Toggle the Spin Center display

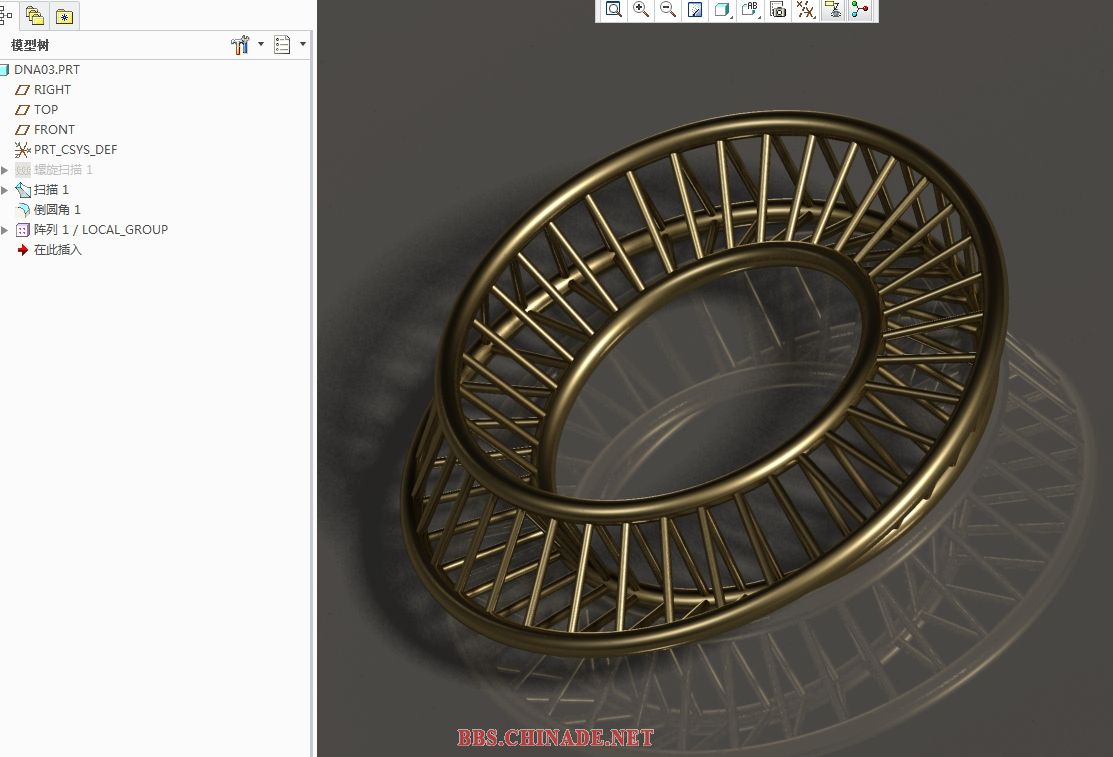point(860,10)
